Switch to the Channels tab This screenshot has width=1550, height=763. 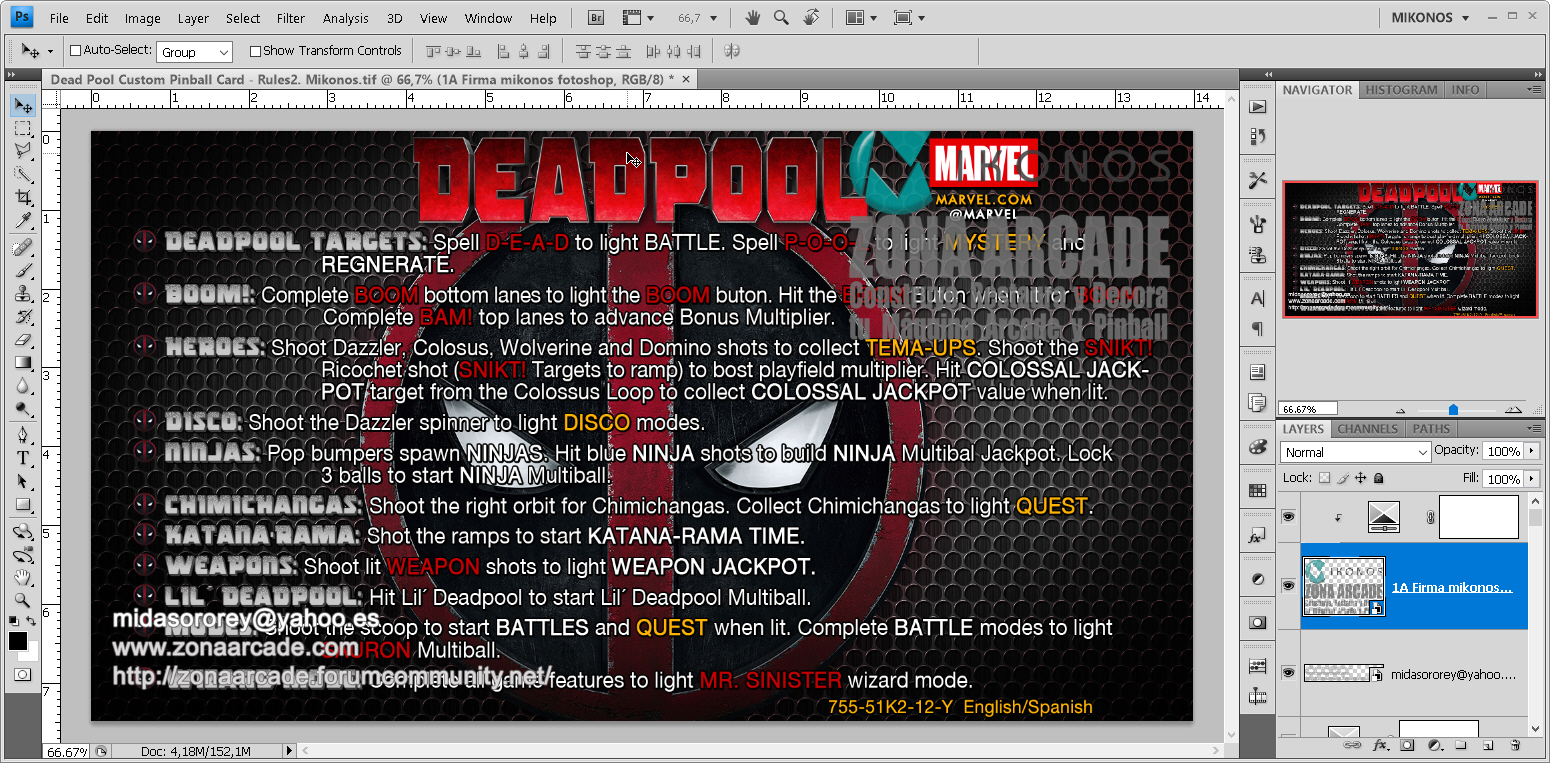tap(1367, 429)
